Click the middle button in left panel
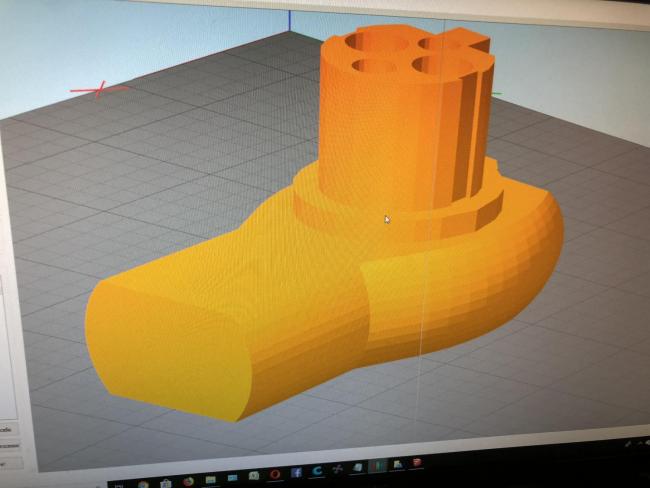The width and height of the screenshot is (650, 488). (x=8, y=446)
